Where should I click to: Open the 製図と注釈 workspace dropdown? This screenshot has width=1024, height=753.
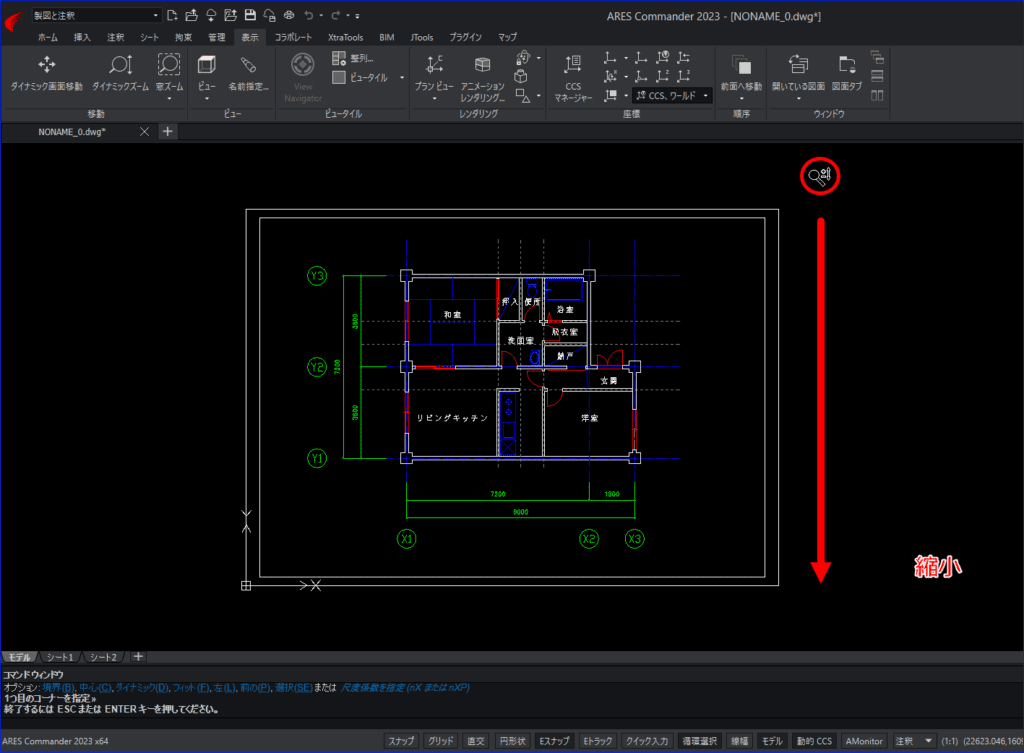(97, 15)
